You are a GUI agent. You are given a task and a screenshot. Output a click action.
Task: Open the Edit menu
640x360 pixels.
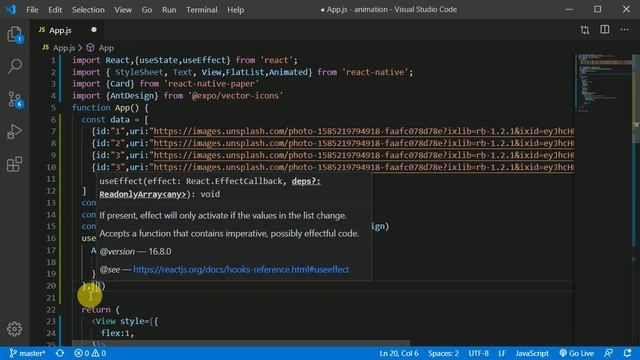(55, 10)
